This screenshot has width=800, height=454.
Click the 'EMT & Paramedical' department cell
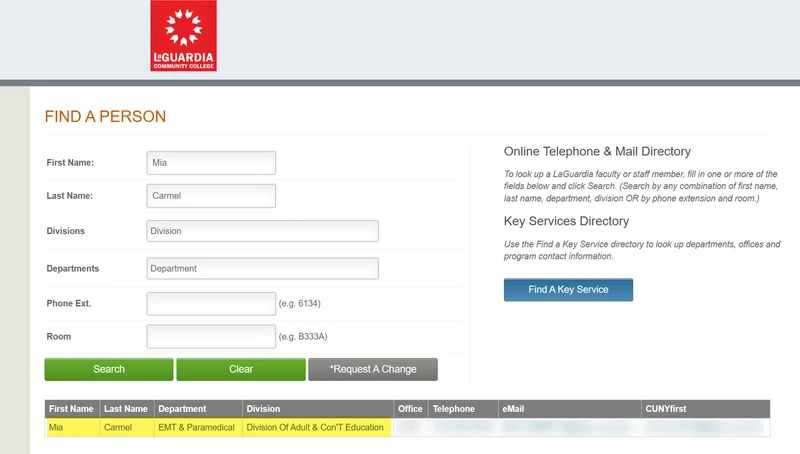(x=198, y=427)
